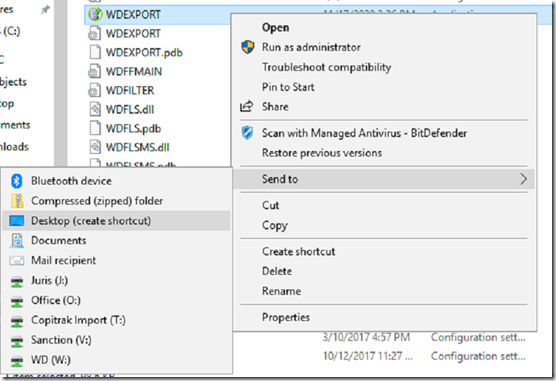Click the Compressed zipped folder icon
Viewport: 556px width, 381px height.
17,201
